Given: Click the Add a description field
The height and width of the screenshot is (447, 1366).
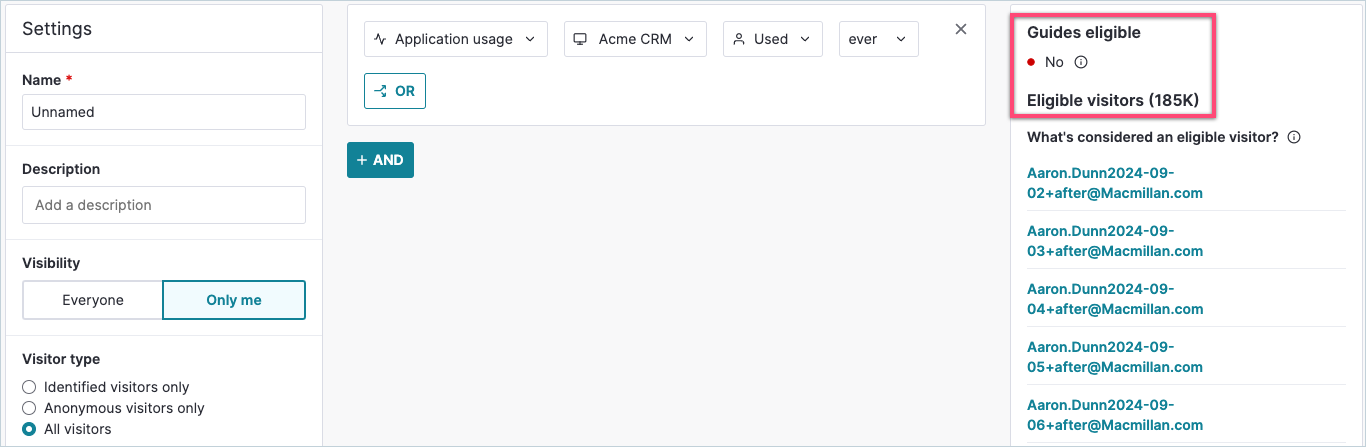Looking at the screenshot, I should (x=164, y=205).
